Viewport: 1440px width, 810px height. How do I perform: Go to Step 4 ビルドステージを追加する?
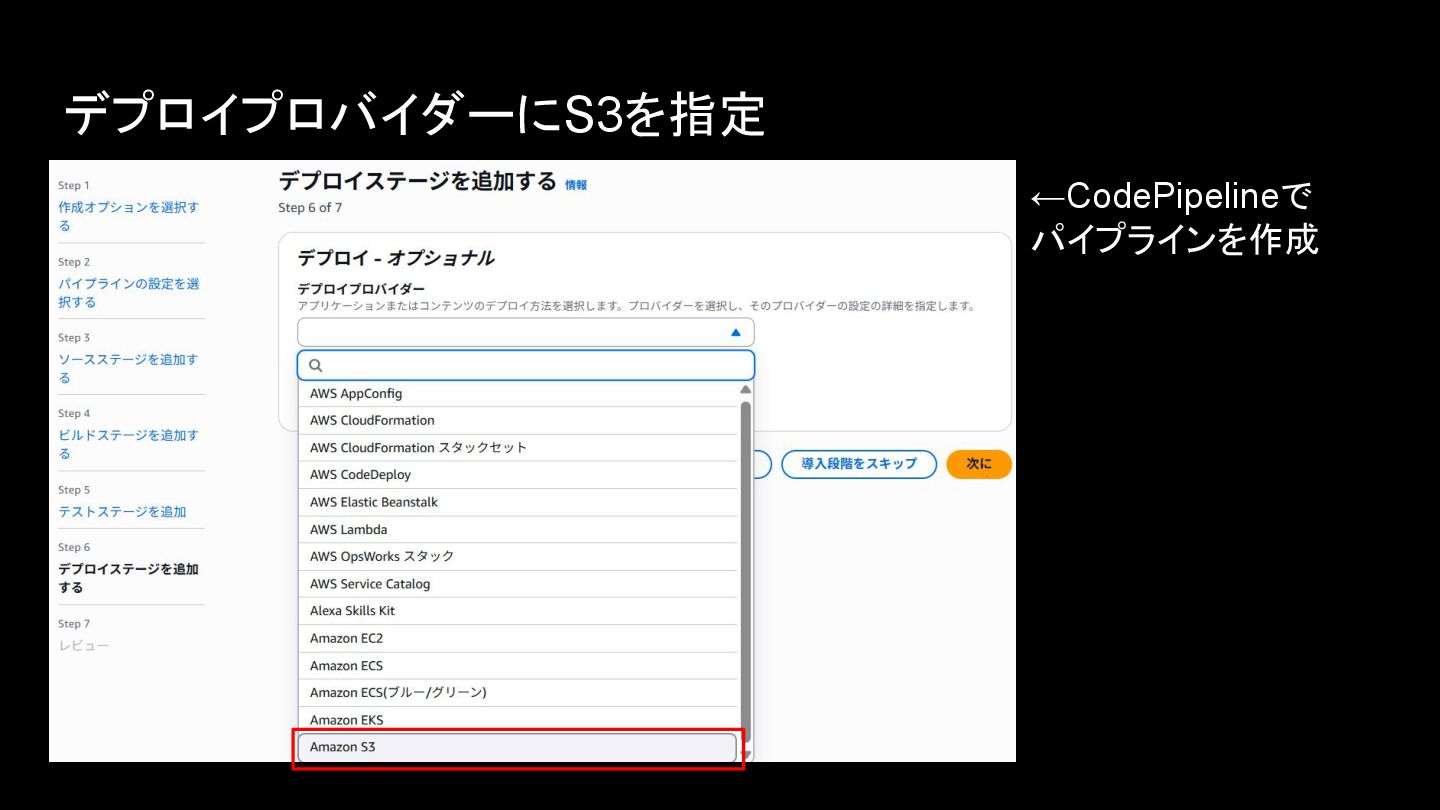pos(128,444)
